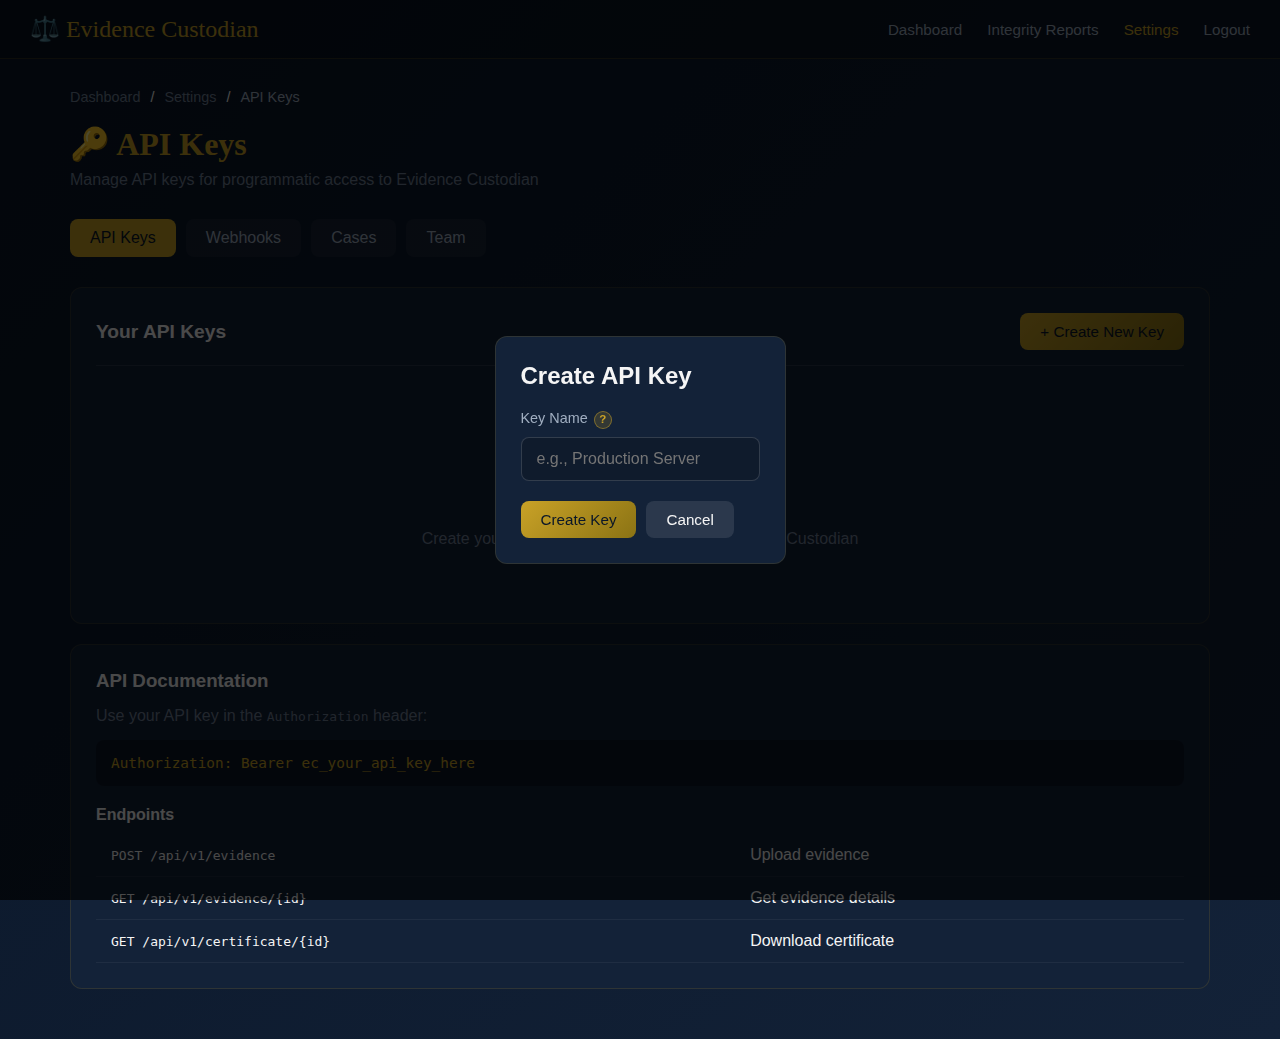The height and width of the screenshot is (1039, 1280).
Task: Focus the Key Name input field
Action: 640,459
